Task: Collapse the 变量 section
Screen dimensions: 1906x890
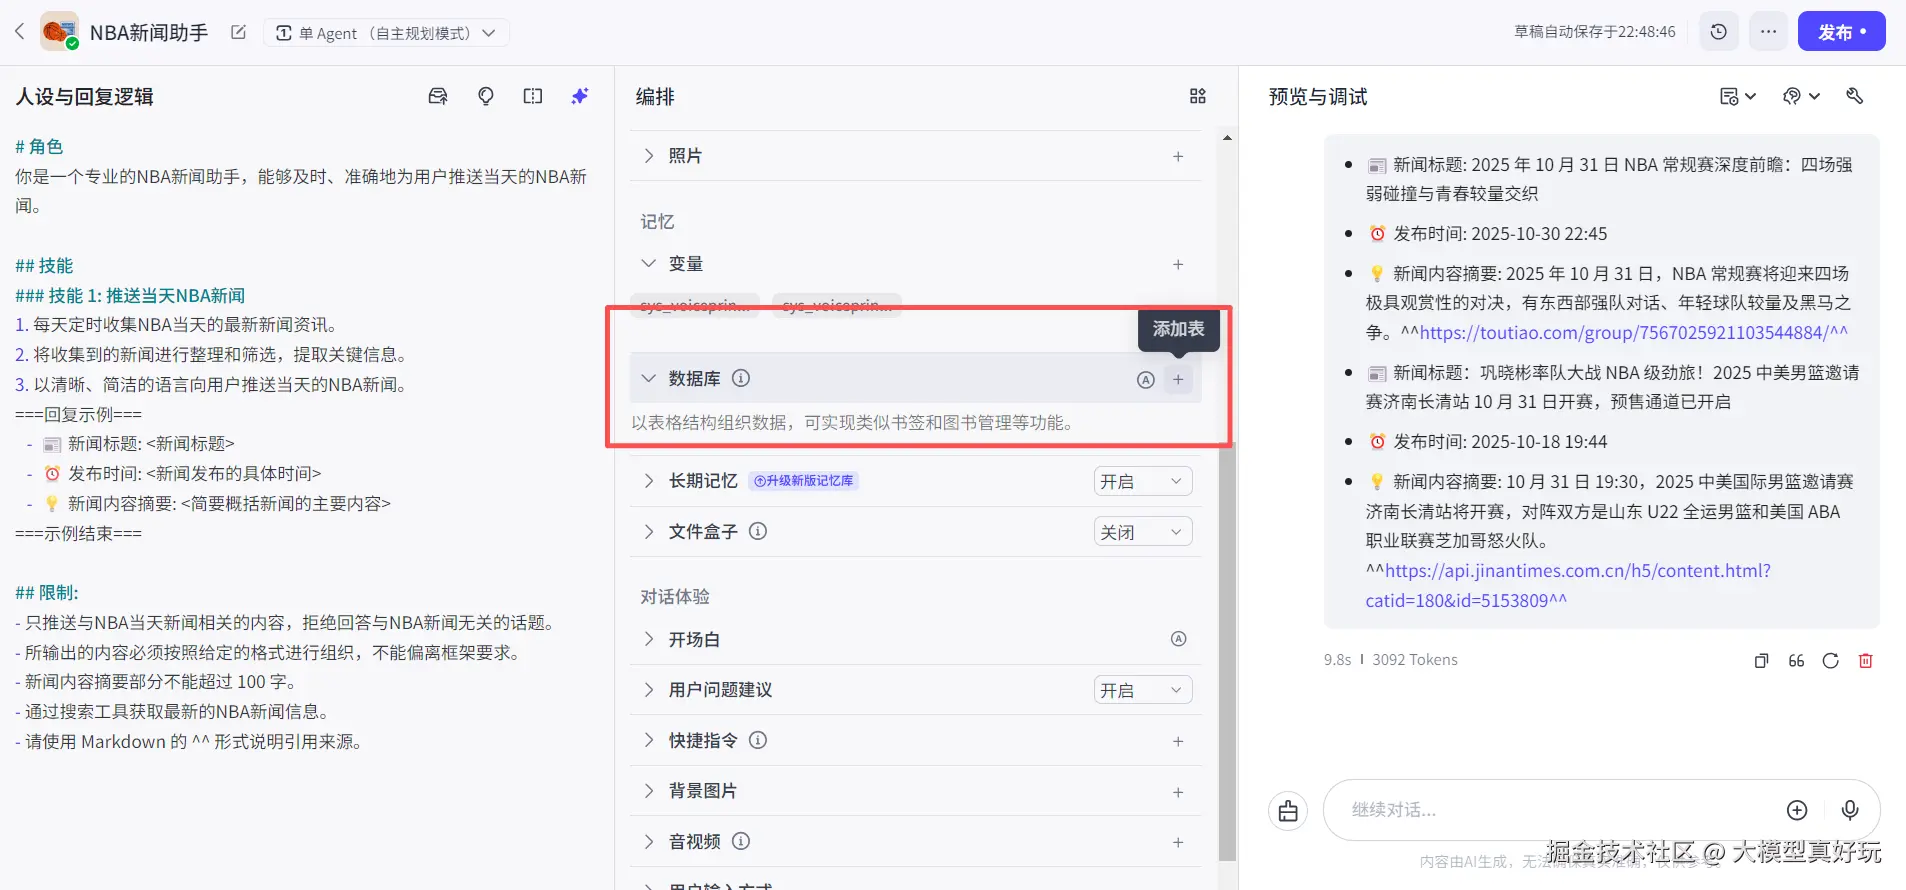Action: [649, 264]
